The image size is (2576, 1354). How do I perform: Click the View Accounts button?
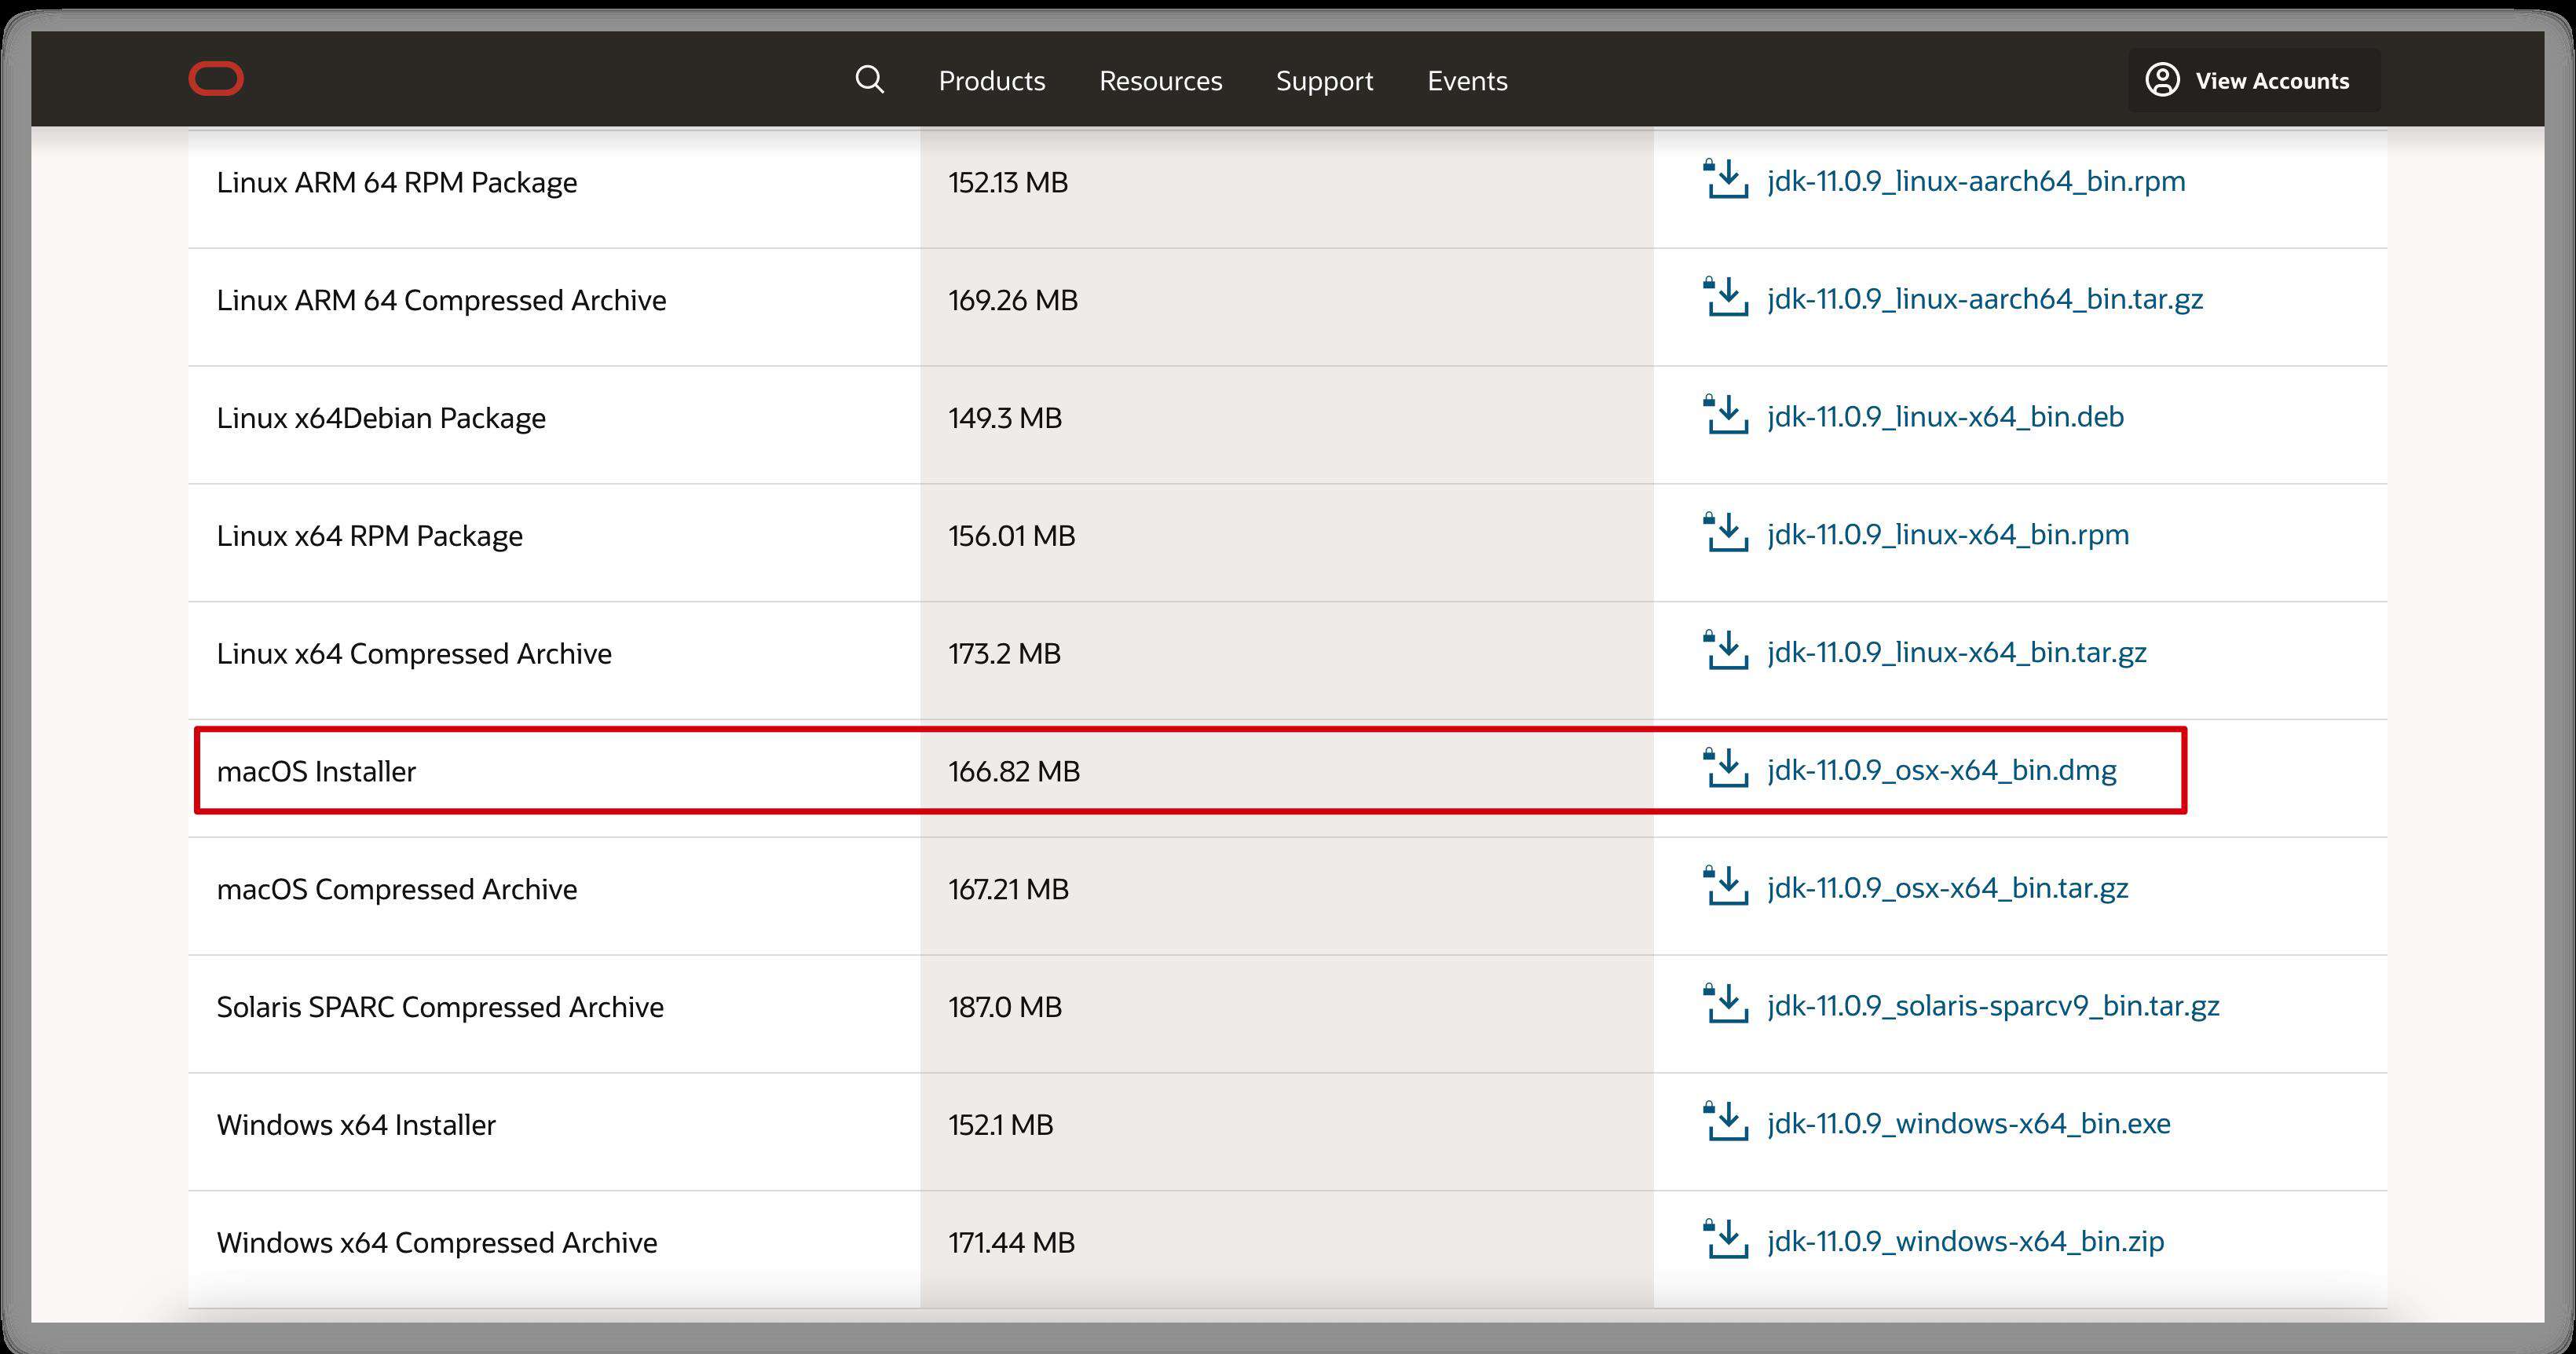tap(2254, 80)
